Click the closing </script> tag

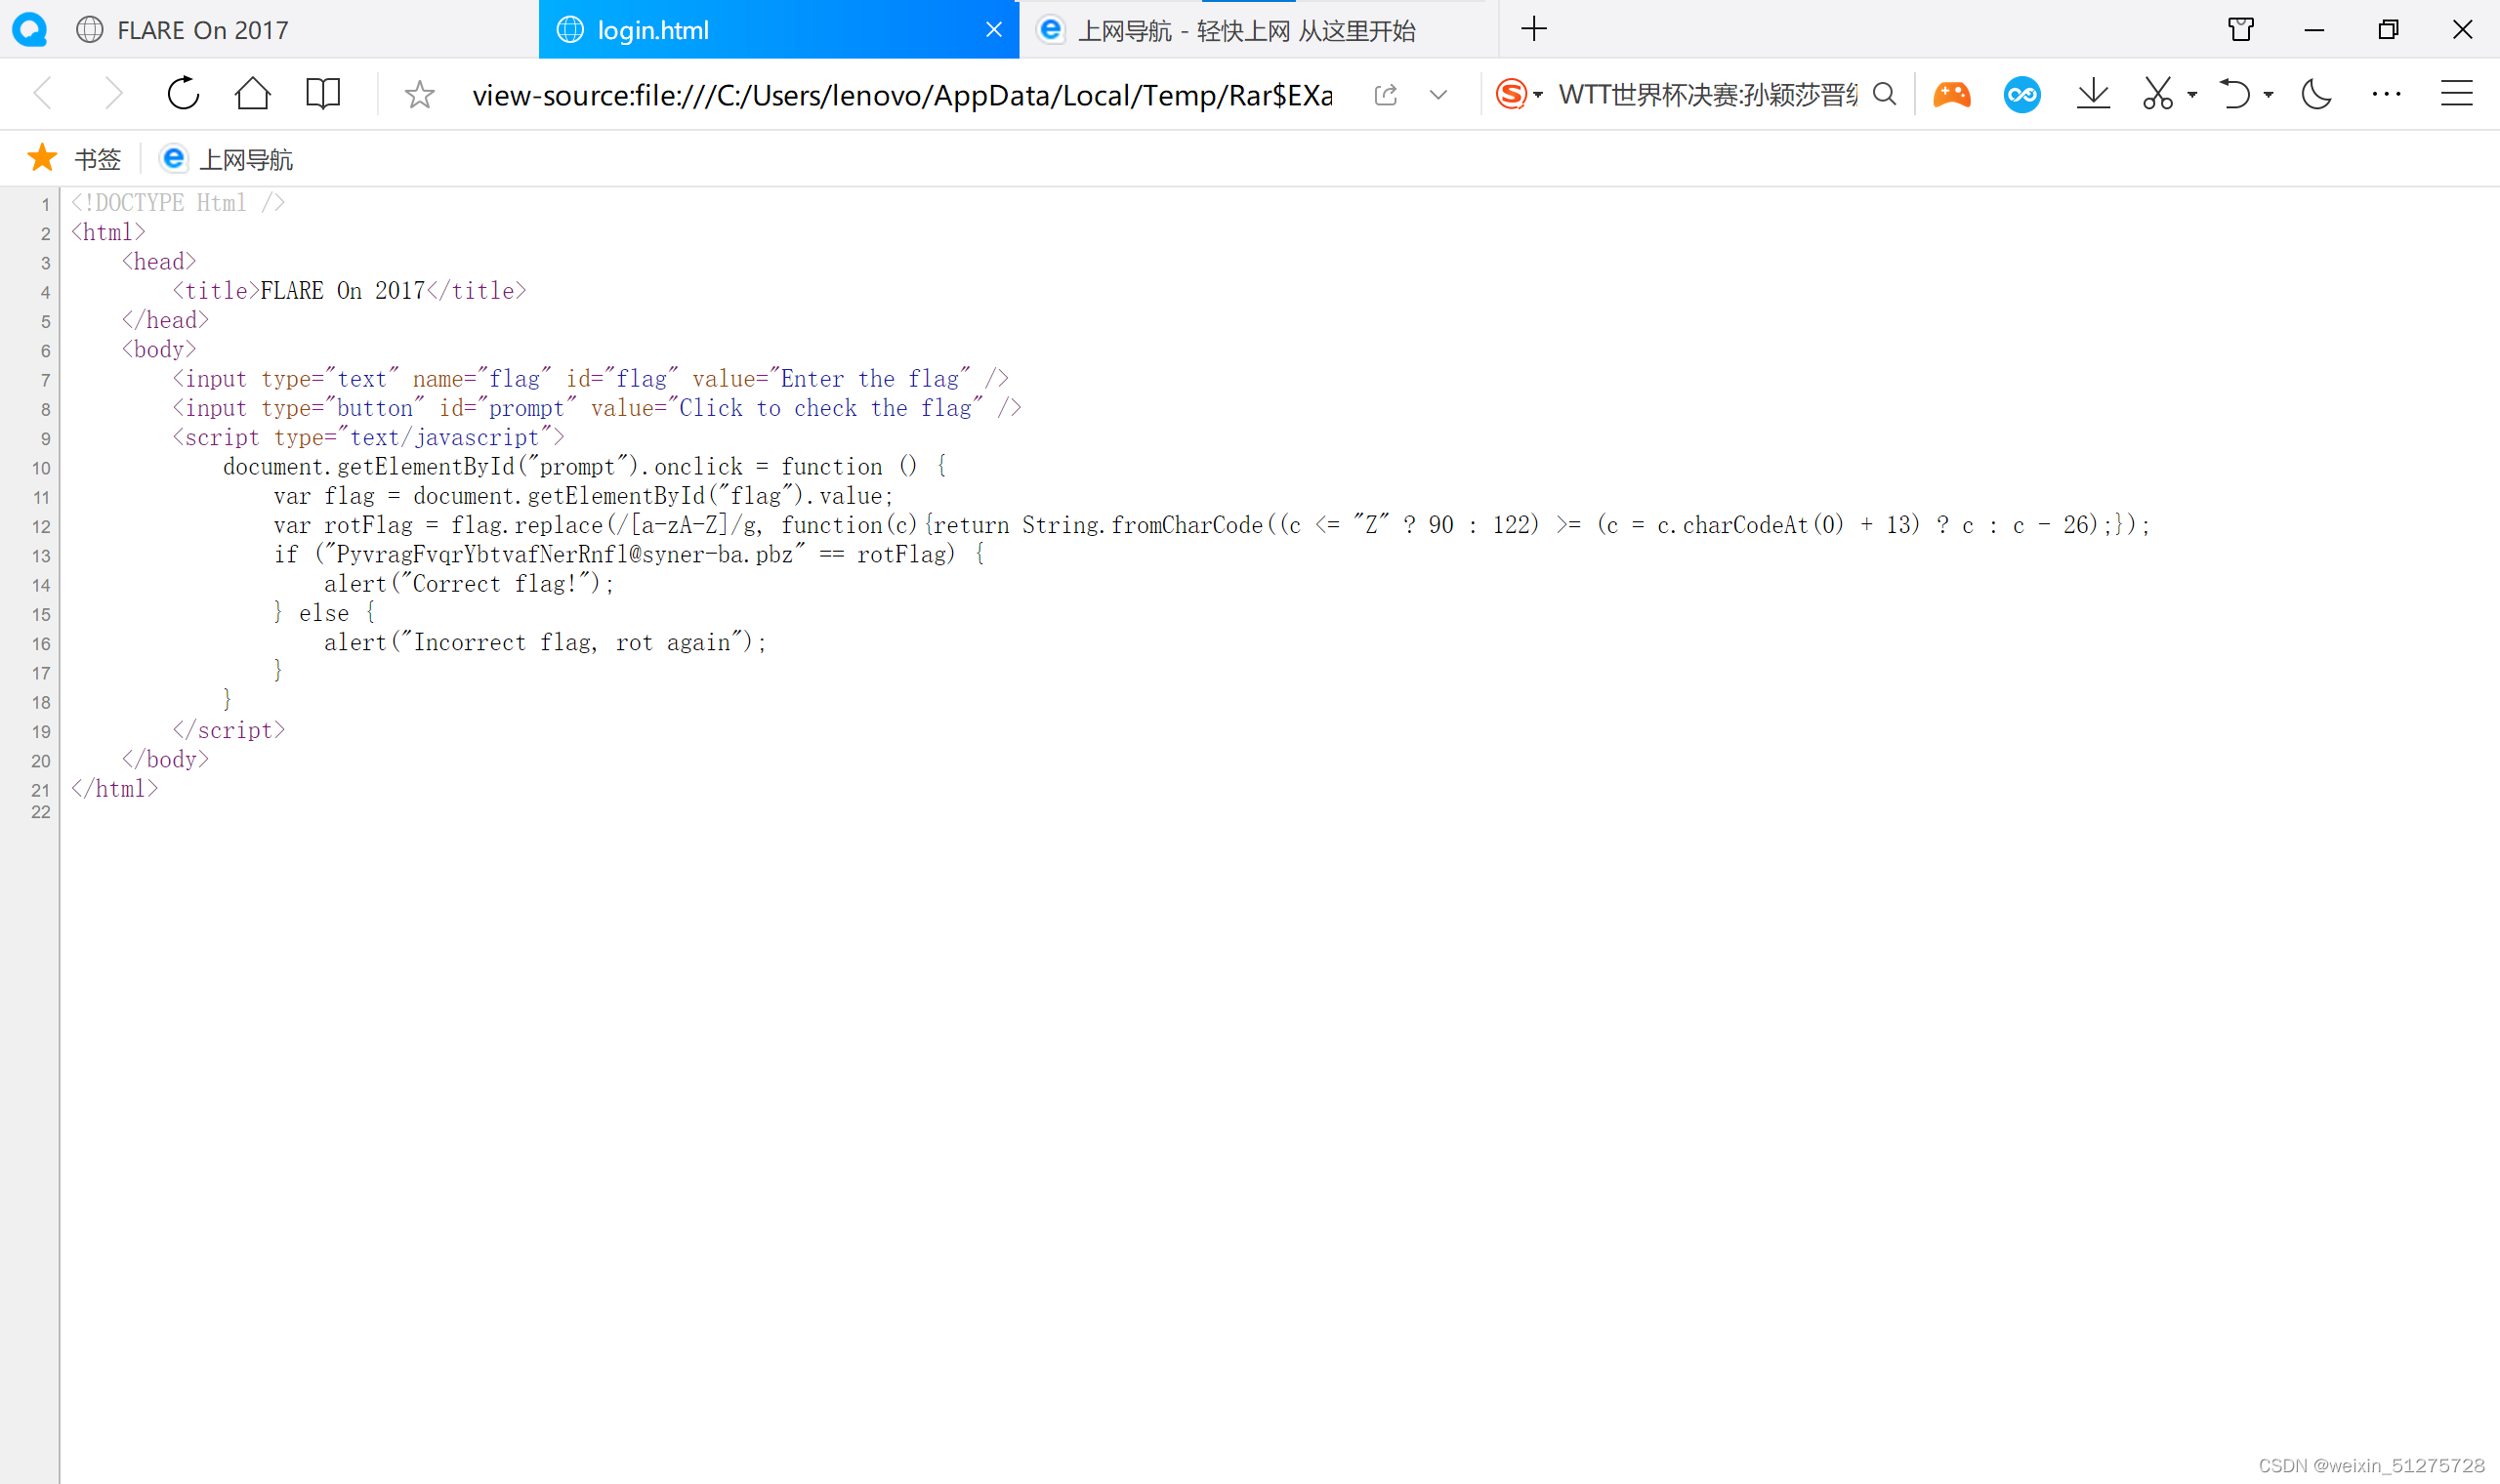pos(228,731)
